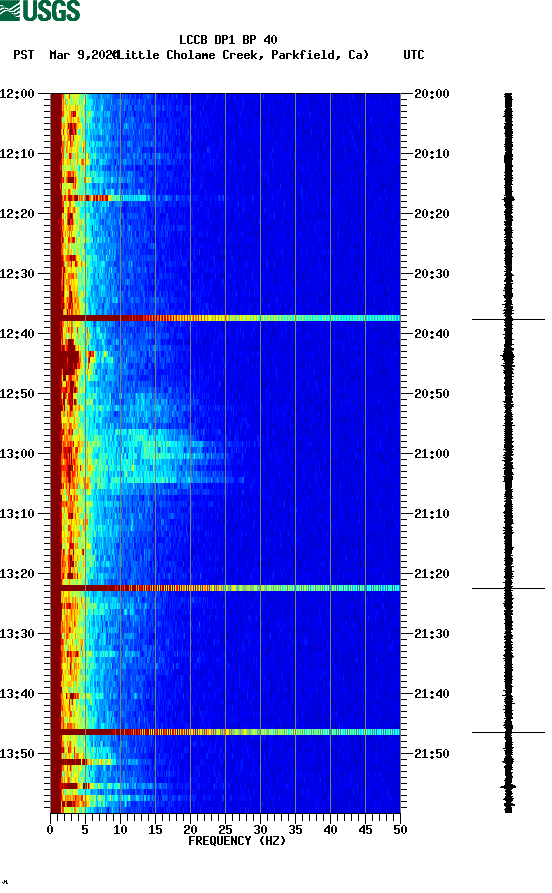The height and width of the screenshot is (893, 552).
Task: Click the '15' frequency axis label
Action: click(155, 830)
